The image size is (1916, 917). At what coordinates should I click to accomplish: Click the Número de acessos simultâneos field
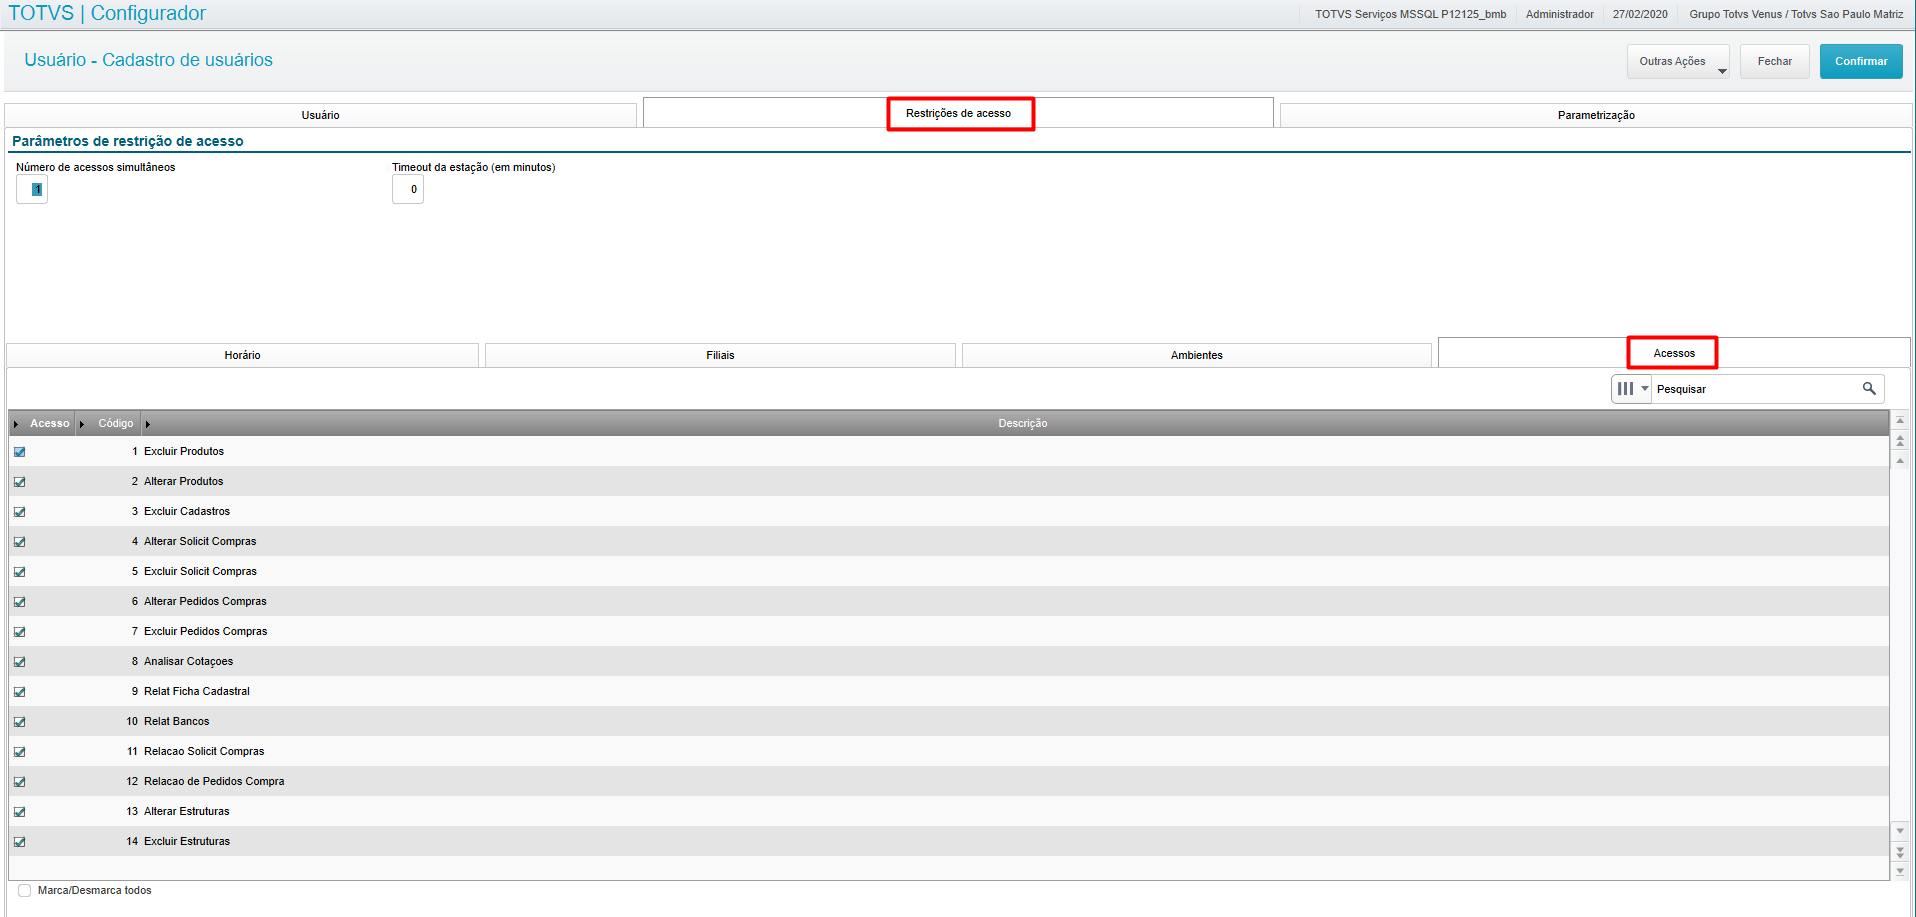point(32,189)
